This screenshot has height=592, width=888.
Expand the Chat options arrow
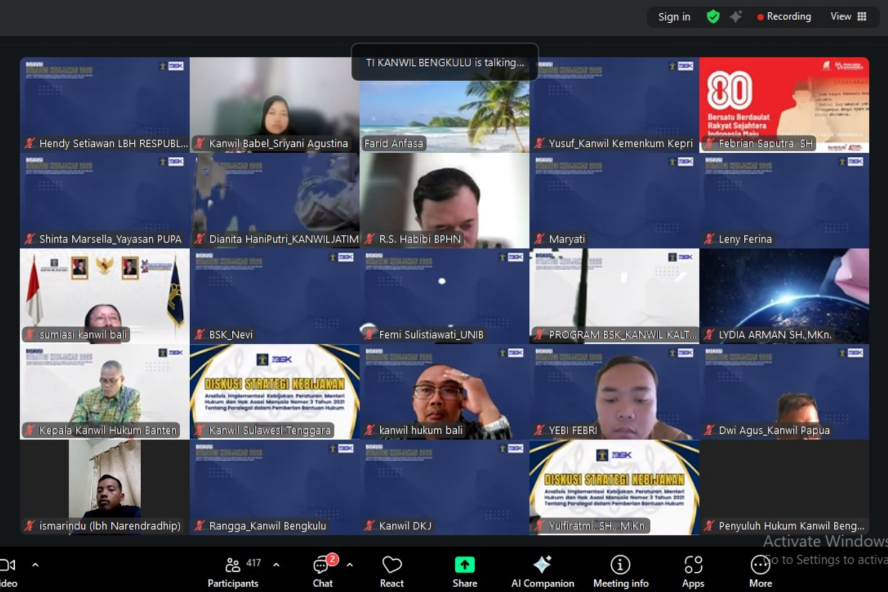pos(349,565)
